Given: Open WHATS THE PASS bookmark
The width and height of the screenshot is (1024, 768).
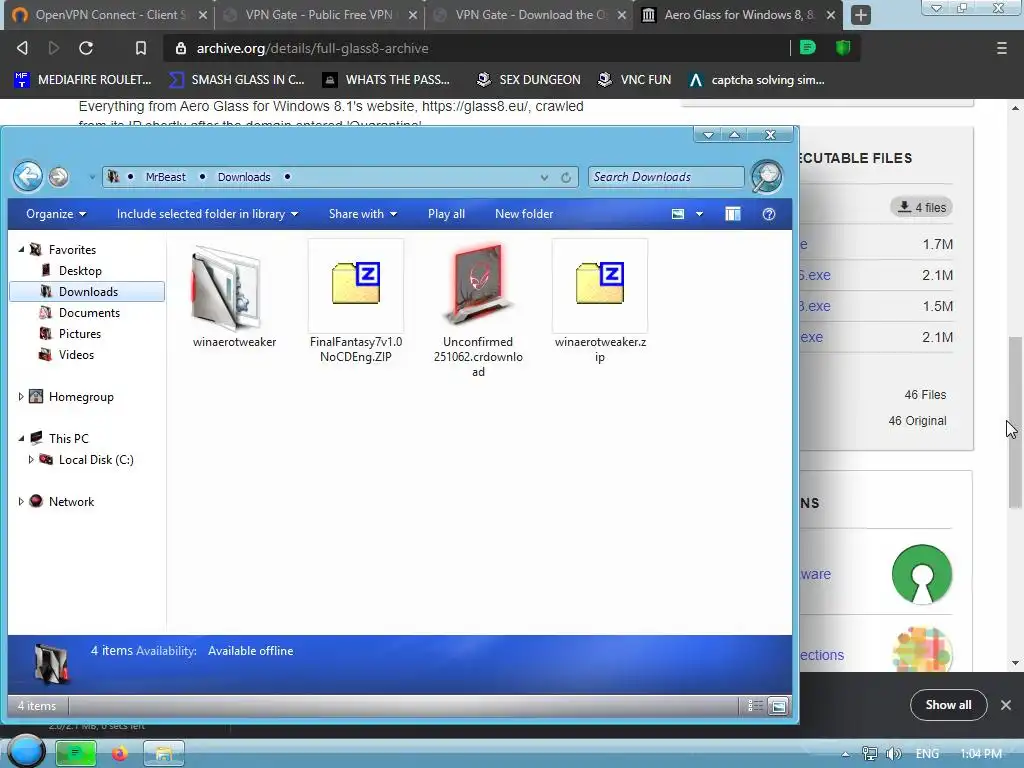Looking at the screenshot, I should 387,80.
